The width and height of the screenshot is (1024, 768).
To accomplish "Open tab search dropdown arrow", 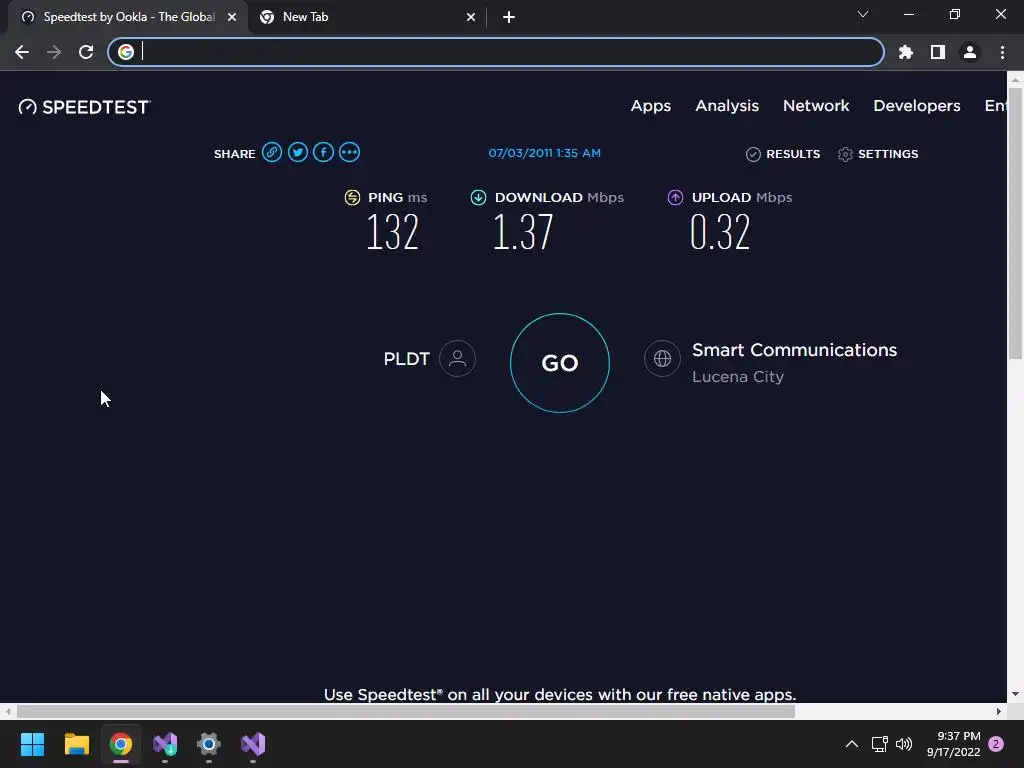I will click(863, 14).
